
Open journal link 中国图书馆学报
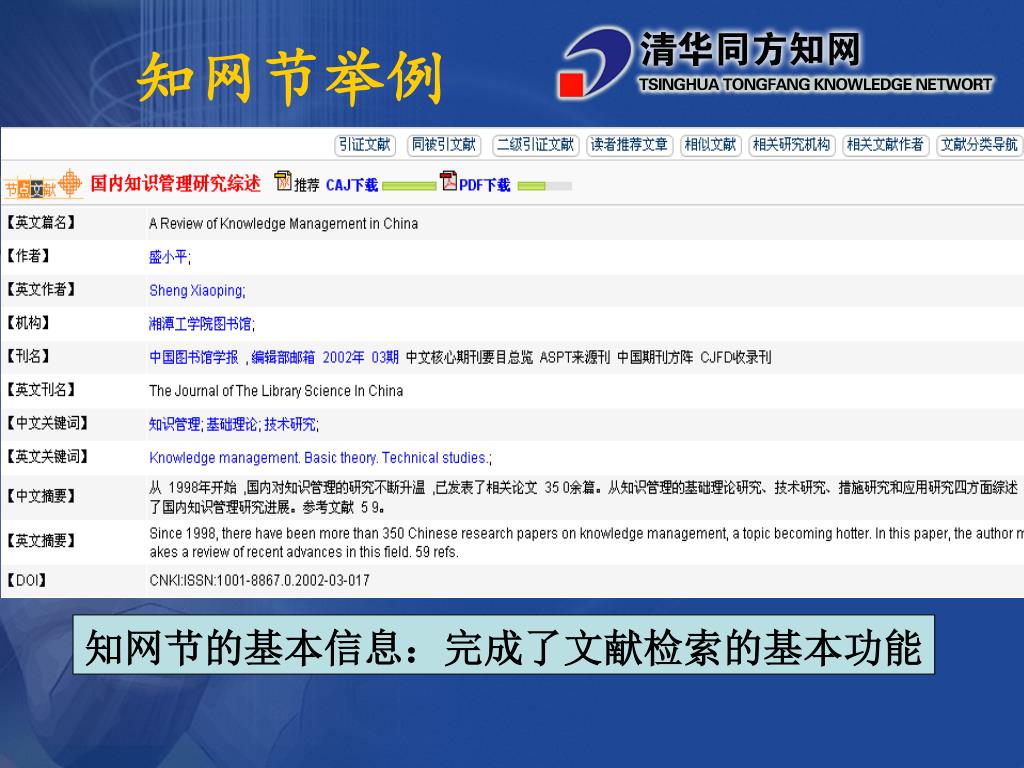click(x=194, y=357)
